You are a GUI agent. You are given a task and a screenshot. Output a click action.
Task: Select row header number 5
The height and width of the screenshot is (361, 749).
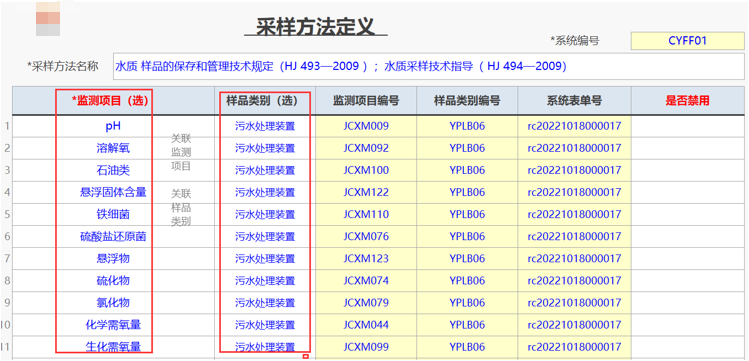pyautogui.click(x=7, y=214)
